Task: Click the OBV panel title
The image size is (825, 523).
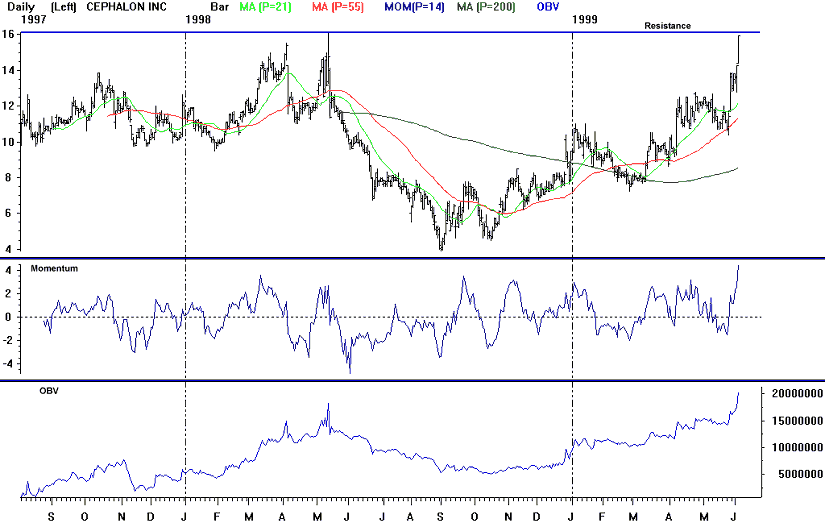Action: tap(49, 391)
